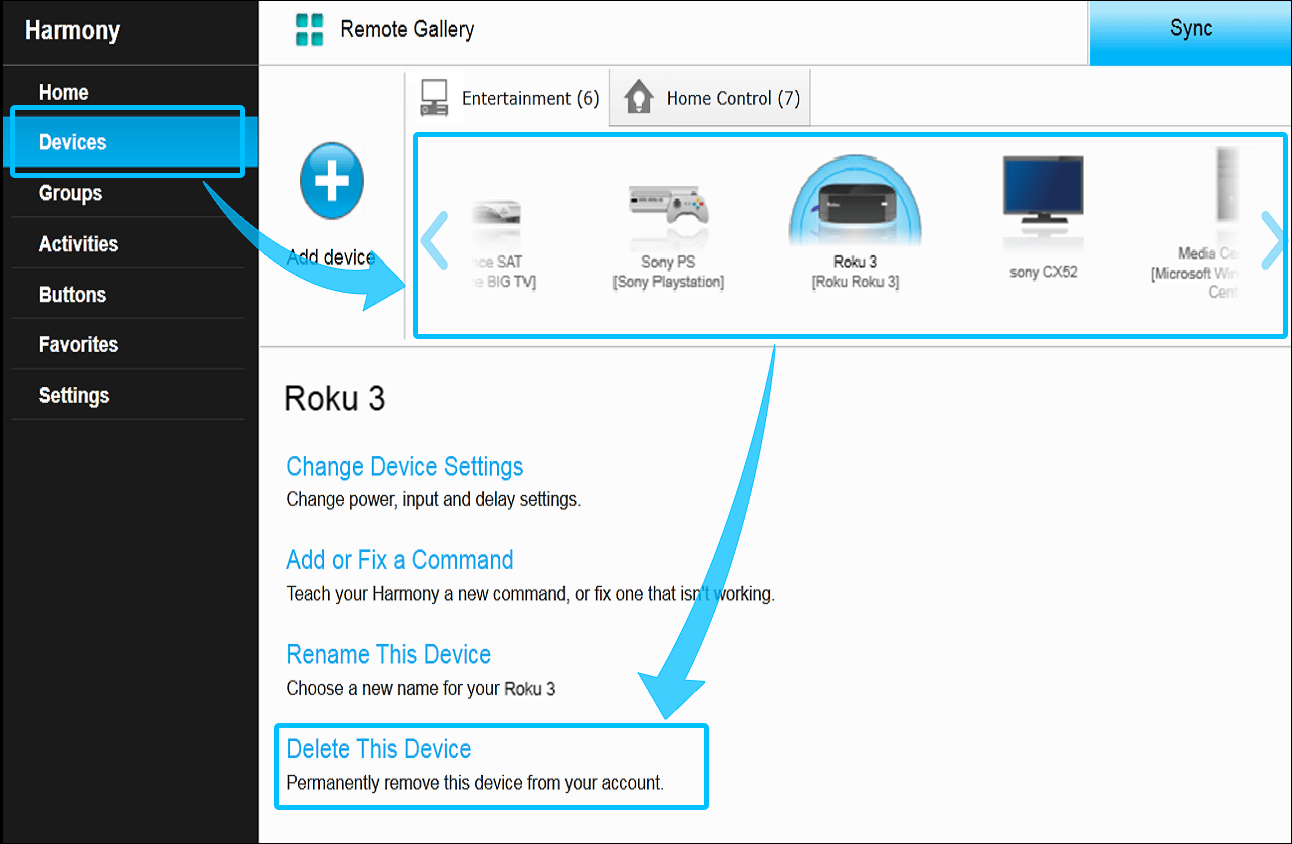The height and width of the screenshot is (844, 1292).
Task: Open the Add or Fix a Command link
Action: pyautogui.click(x=399, y=560)
